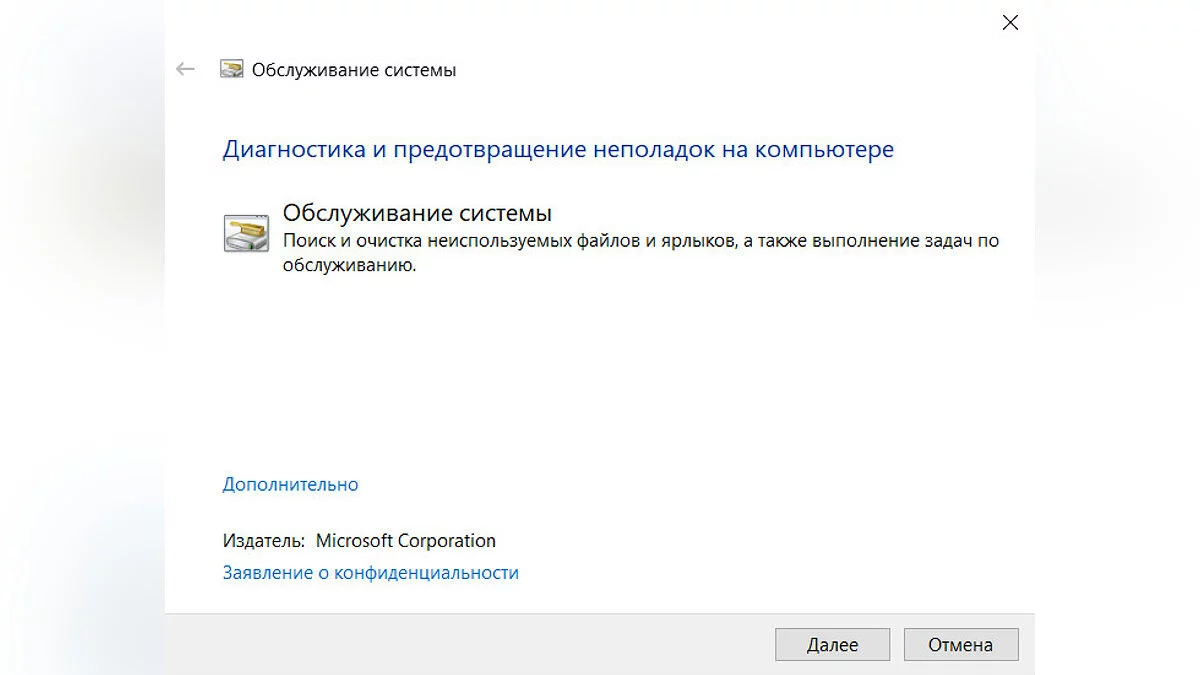Image resolution: width=1200 pixels, height=675 pixels.
Task: Click heading "Диагностика и предотвращение неполадок на компьютере"
Action: click(558, 150)
